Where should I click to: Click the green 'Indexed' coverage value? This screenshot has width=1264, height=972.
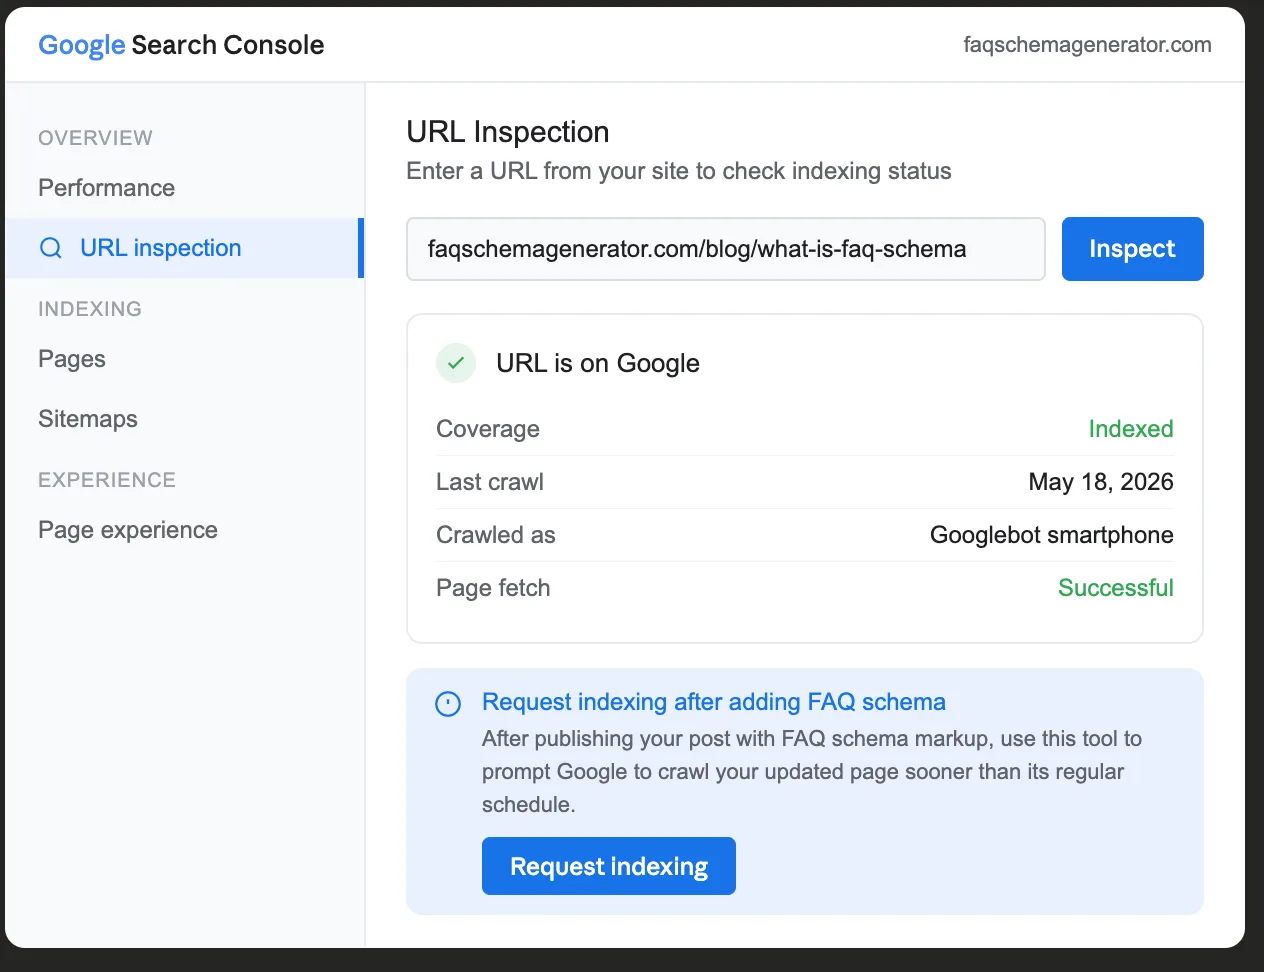click(x=1131, y=429)
